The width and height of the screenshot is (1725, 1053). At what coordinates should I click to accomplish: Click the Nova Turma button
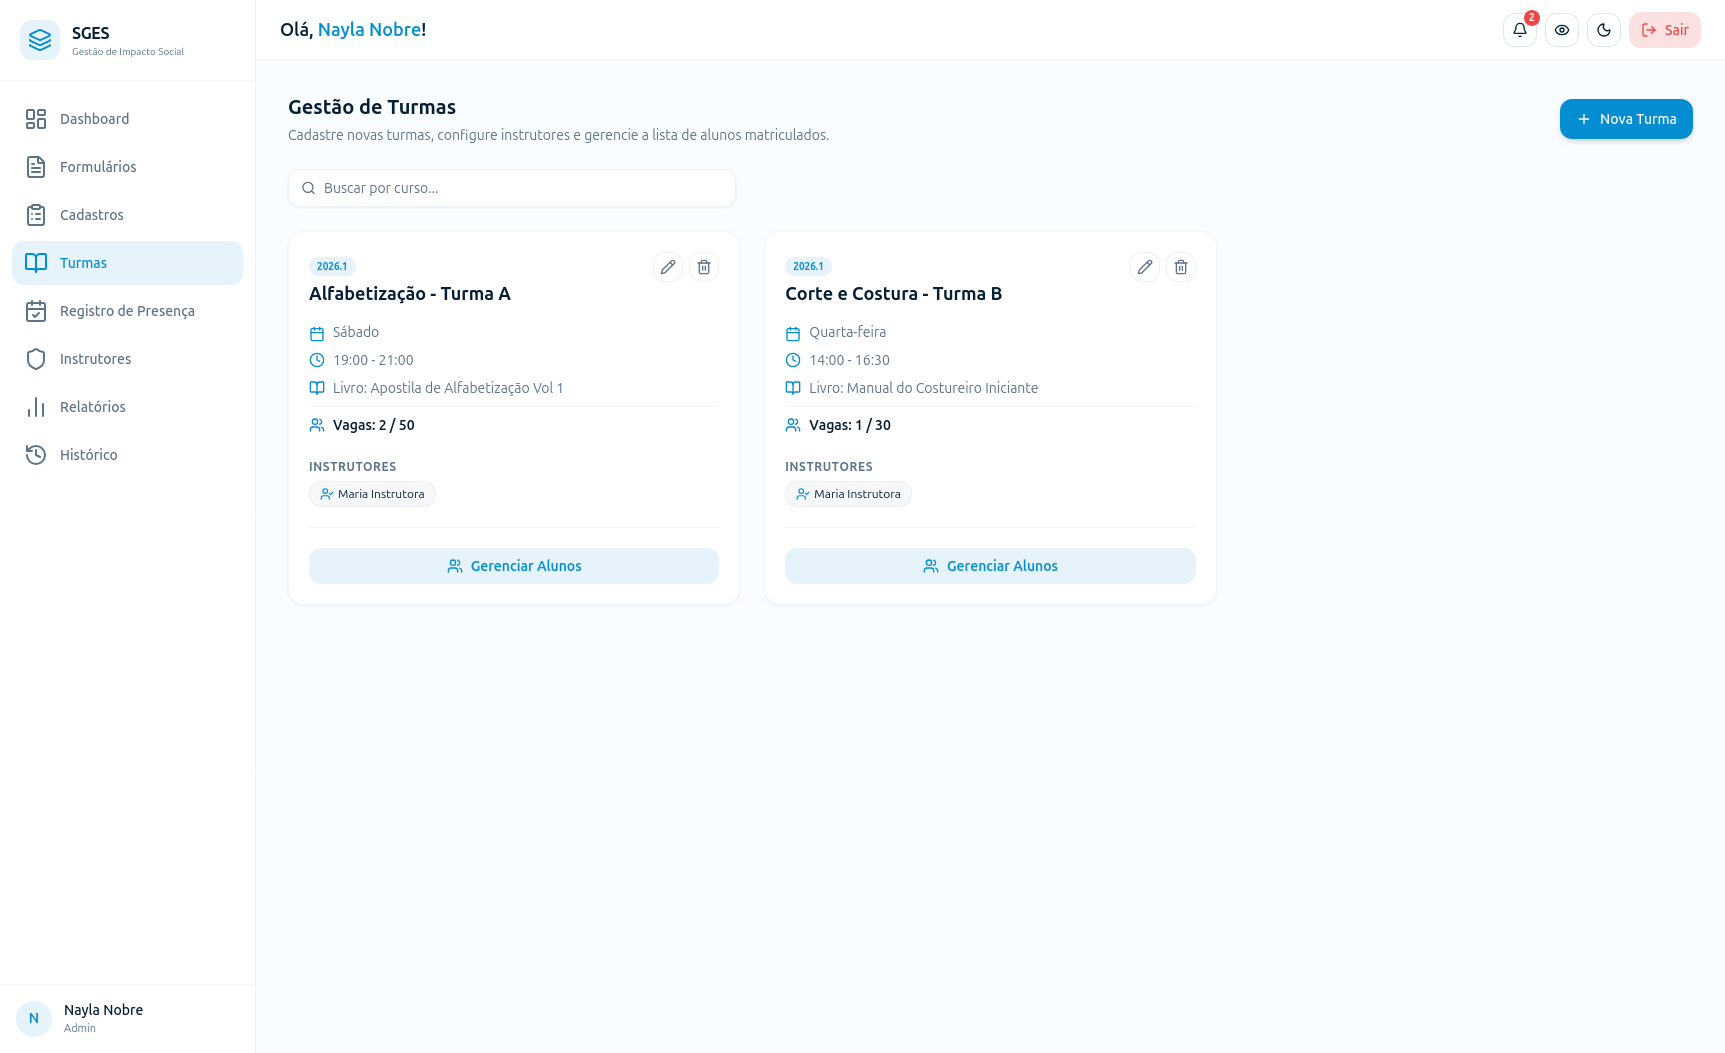[1625, 119]
